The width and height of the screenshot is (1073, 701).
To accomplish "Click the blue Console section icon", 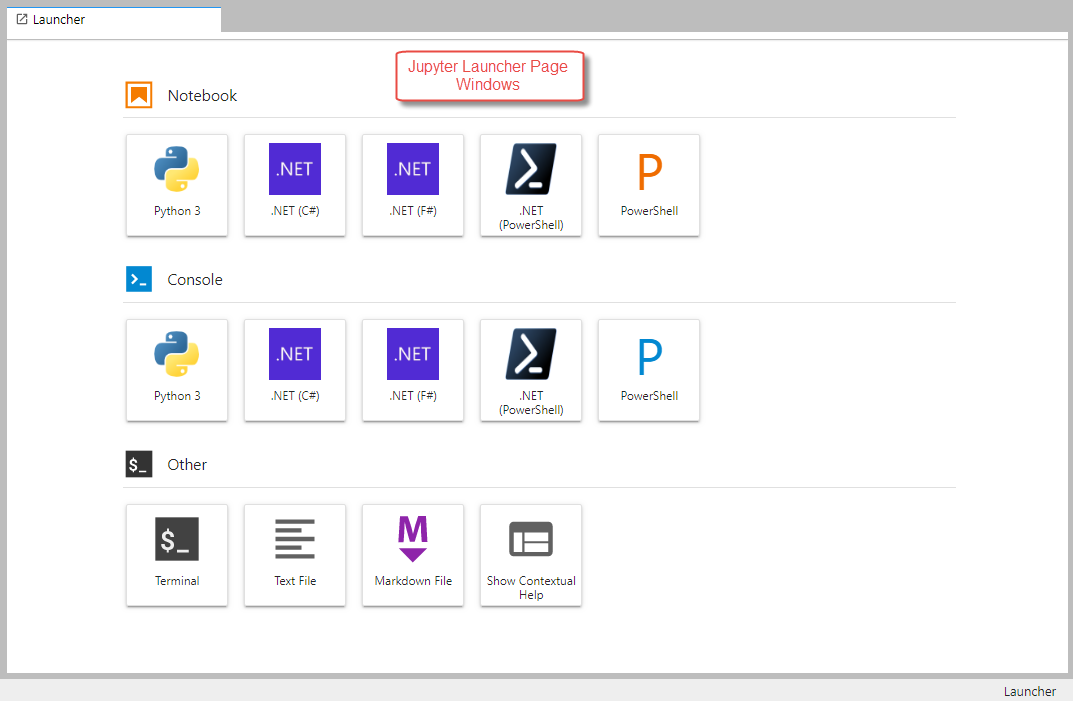I will 139,279.
